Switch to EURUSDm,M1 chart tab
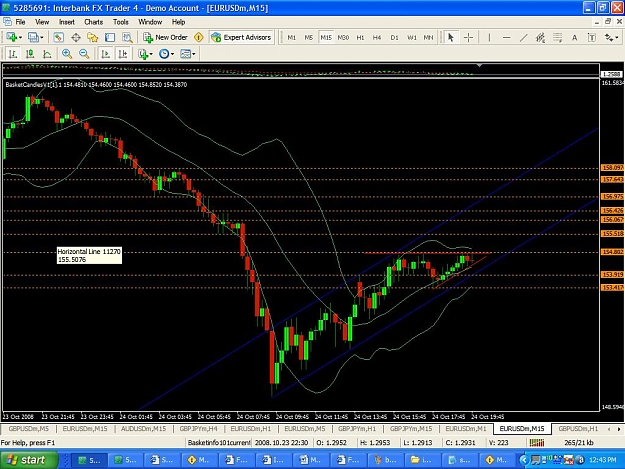 (466, 429)
